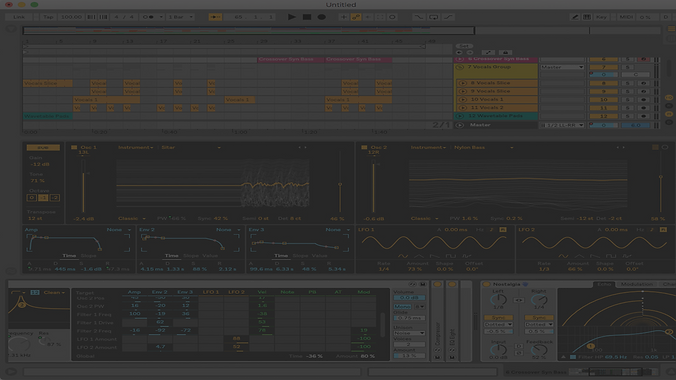
Task: Click the Previous Locator arrow
Action: pyautogui.click(x=459, y=52)
